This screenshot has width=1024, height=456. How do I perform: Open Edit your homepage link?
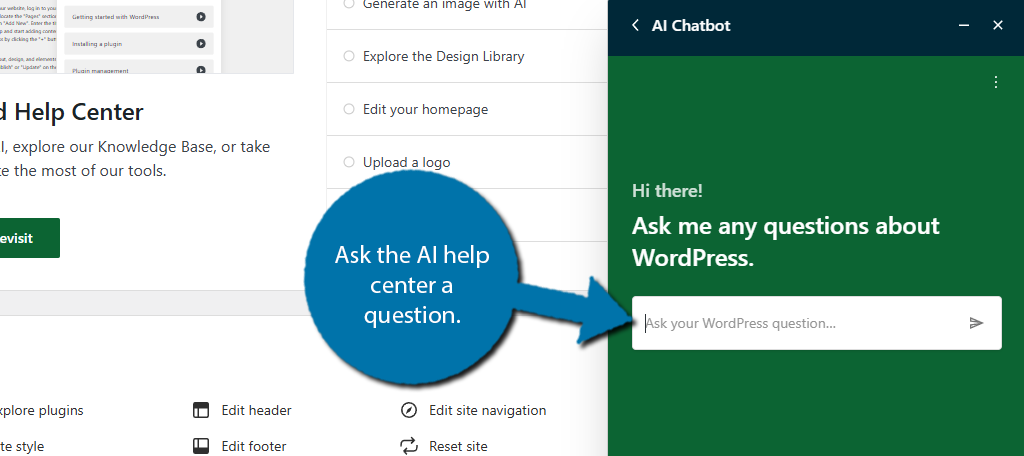click(x=425, y=109)
